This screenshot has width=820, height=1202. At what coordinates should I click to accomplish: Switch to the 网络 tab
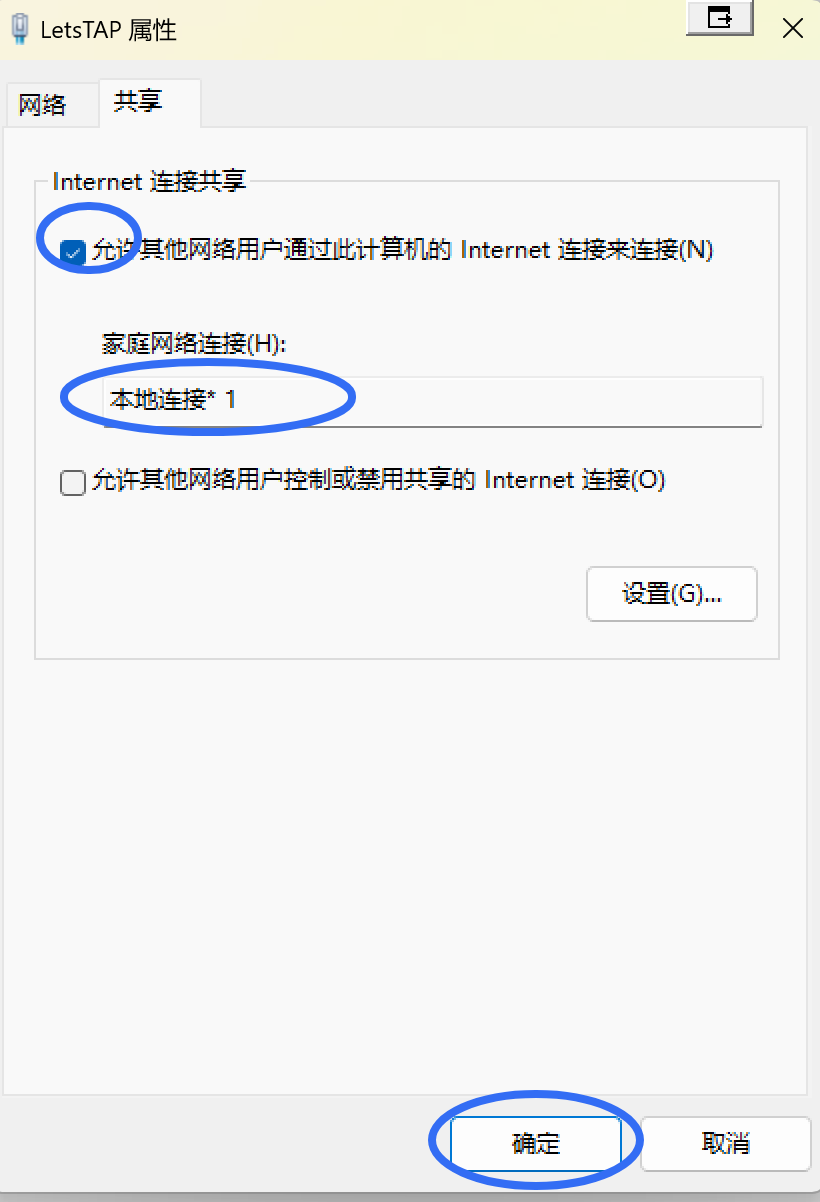tap(43, 105)
